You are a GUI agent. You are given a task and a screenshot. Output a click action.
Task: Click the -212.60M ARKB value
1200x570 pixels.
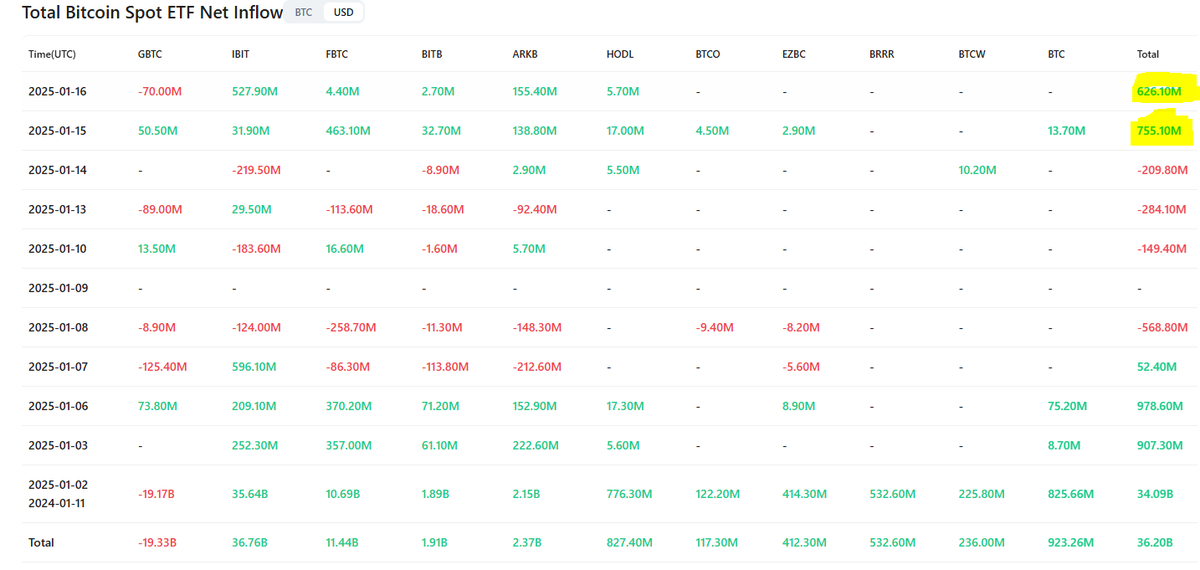[537, 367]
